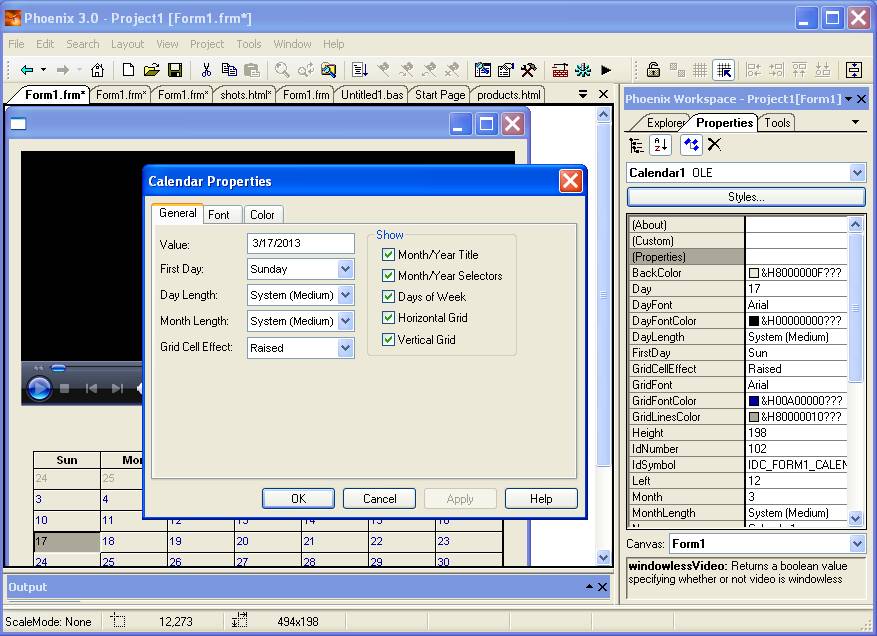Click the Styles... button
The height and width of the screenshot is (636, 877).
click(x=746, y=197)
